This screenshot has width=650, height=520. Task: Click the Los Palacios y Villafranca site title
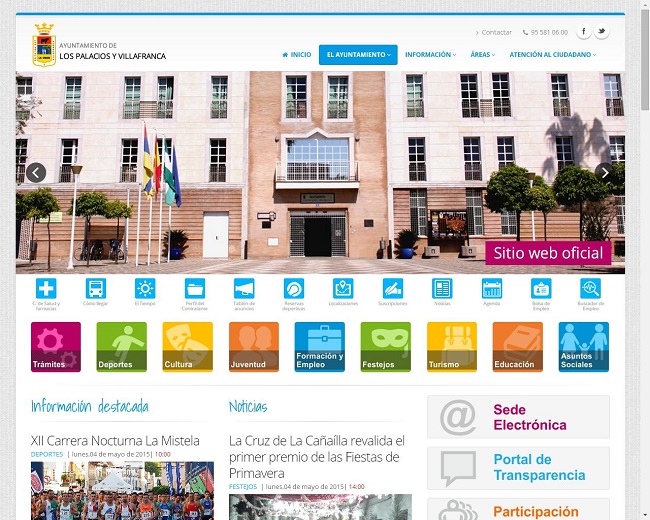[x=112, y=56]
